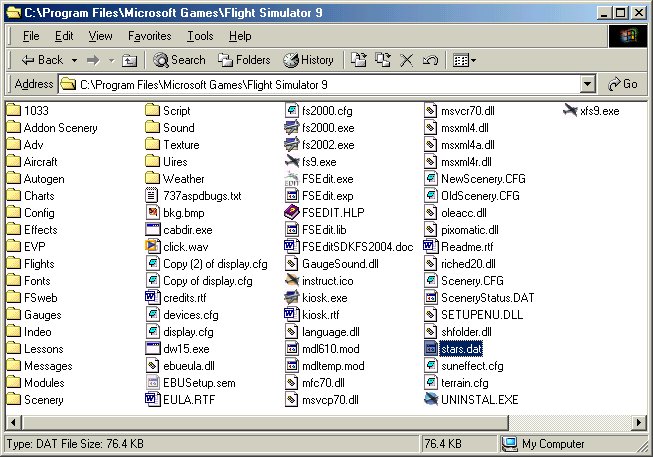Select the fs2000.exe icon

292,127
